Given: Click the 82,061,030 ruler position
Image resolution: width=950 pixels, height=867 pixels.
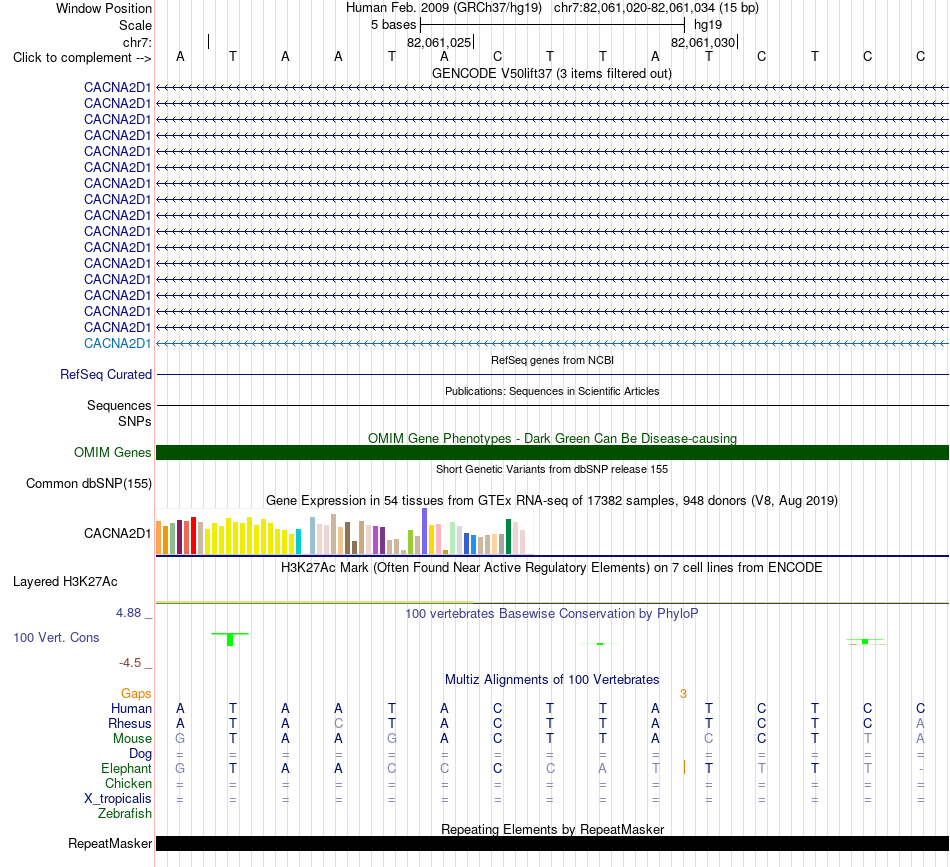Looking at the screenshot, I should 703,42.
